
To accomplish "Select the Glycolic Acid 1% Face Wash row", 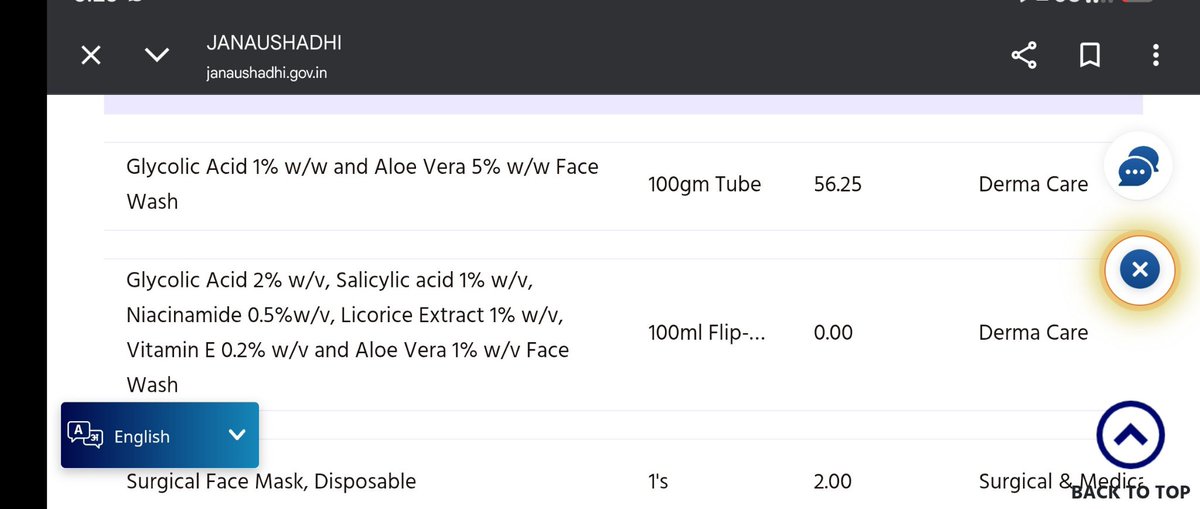I will (x=623, y=184).
